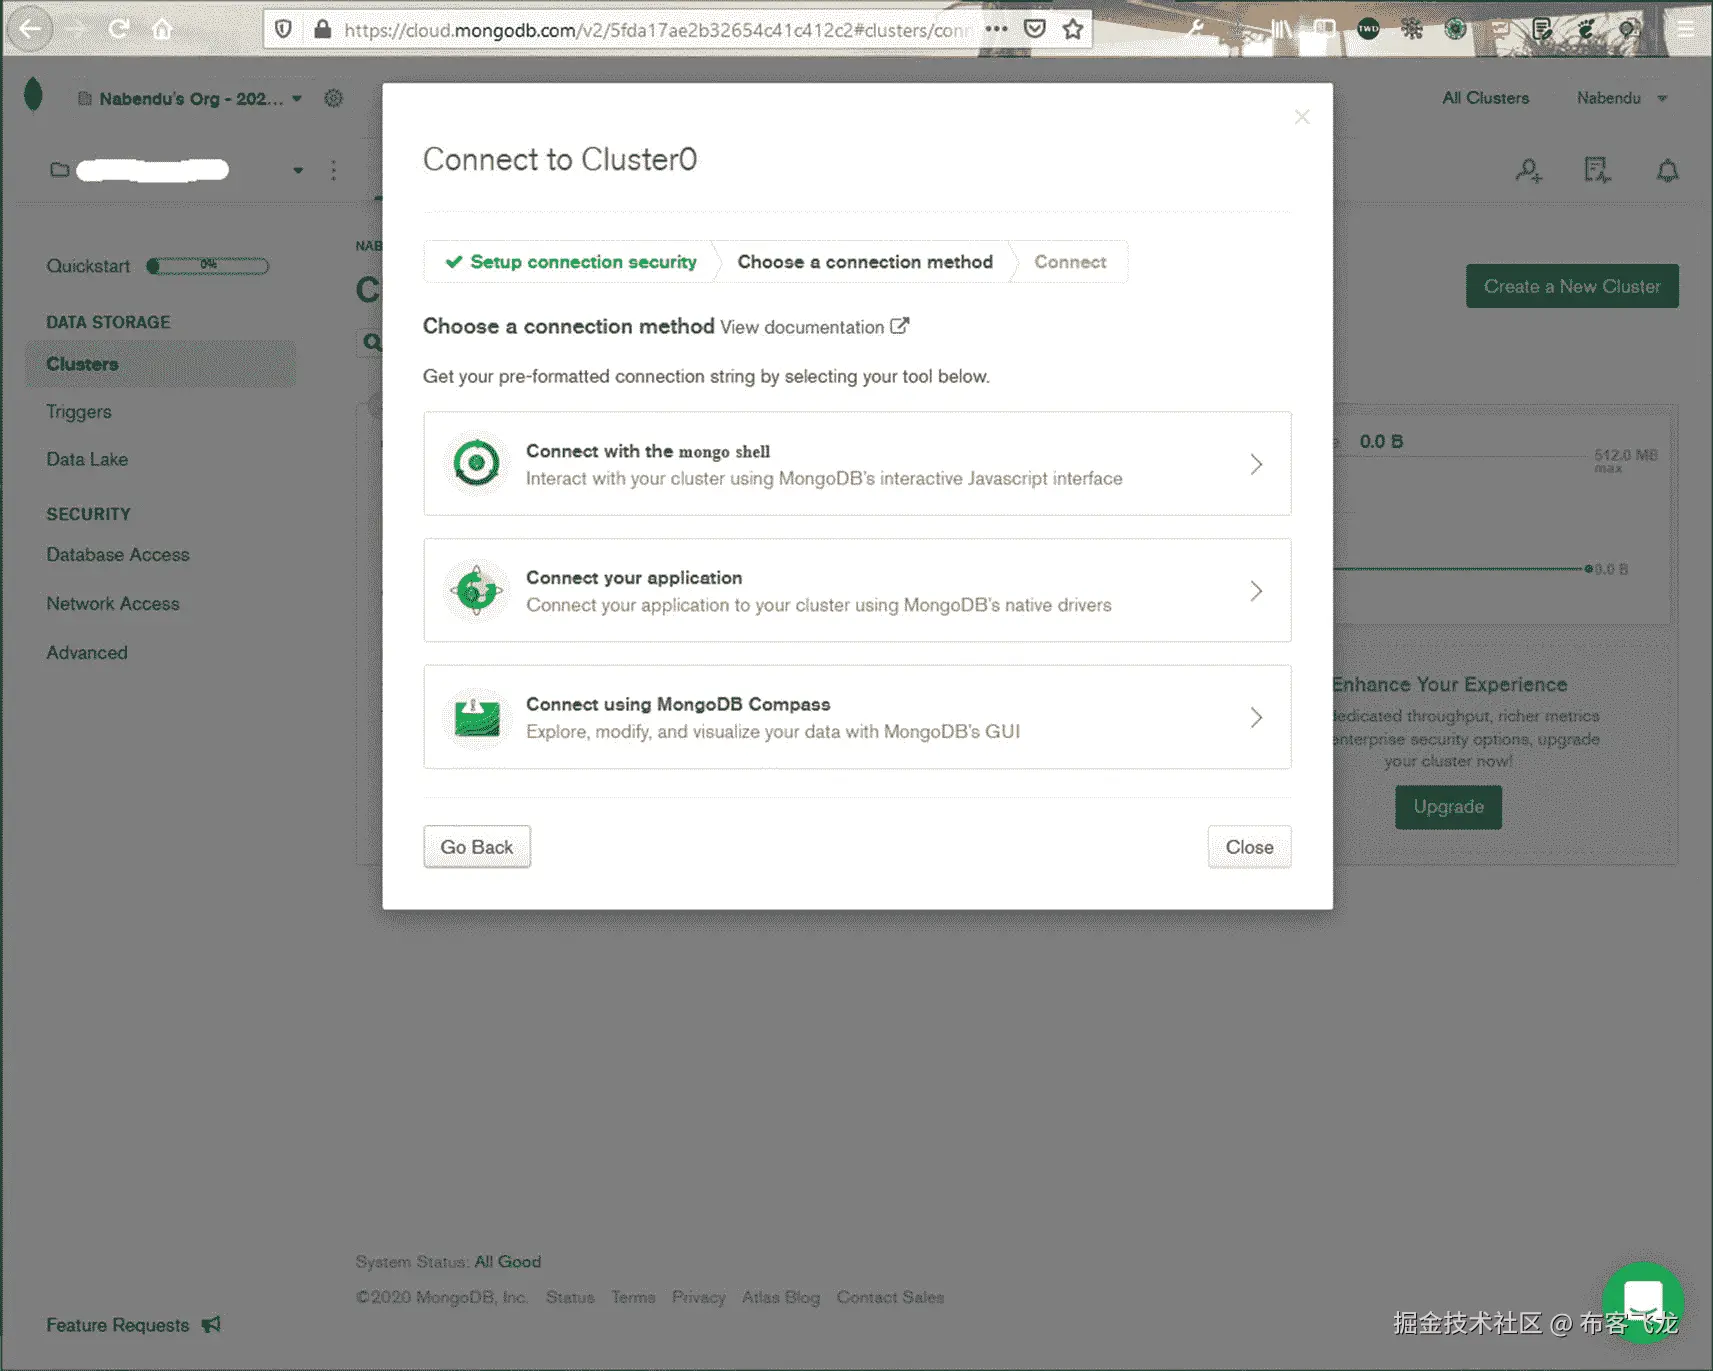Click the browser back arrow

30,29
